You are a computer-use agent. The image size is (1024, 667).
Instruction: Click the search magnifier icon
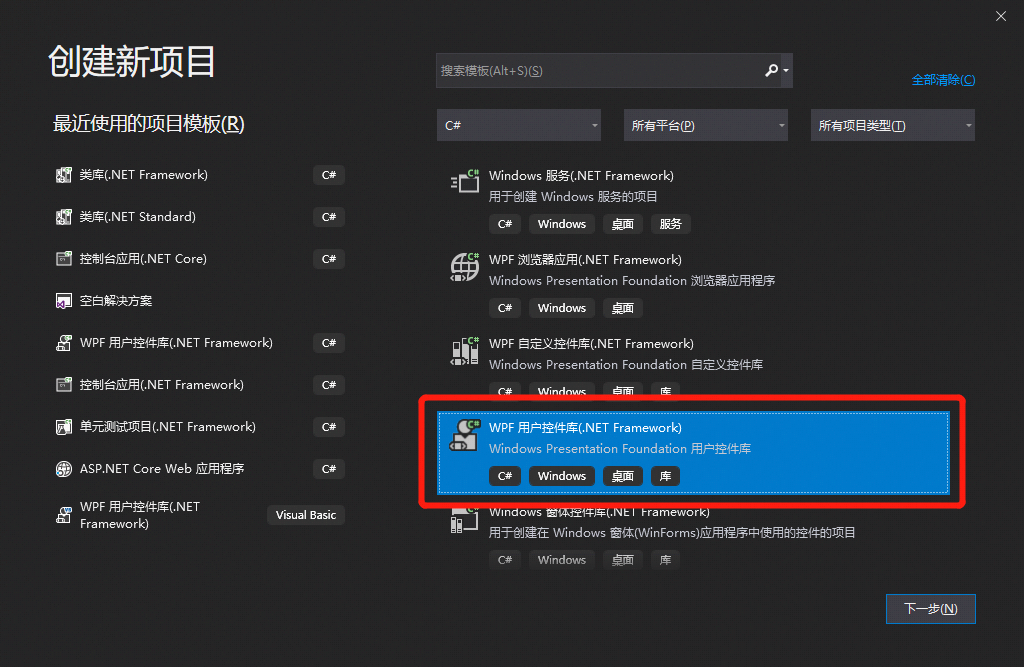click(771, 70)
